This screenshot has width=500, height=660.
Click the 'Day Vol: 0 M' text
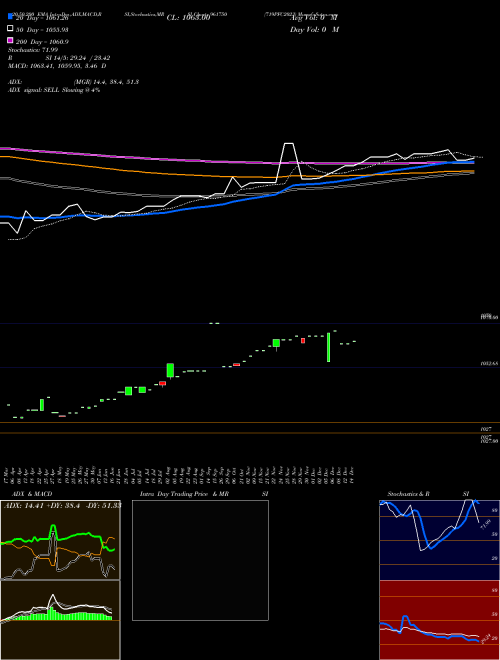coord(314,30)
